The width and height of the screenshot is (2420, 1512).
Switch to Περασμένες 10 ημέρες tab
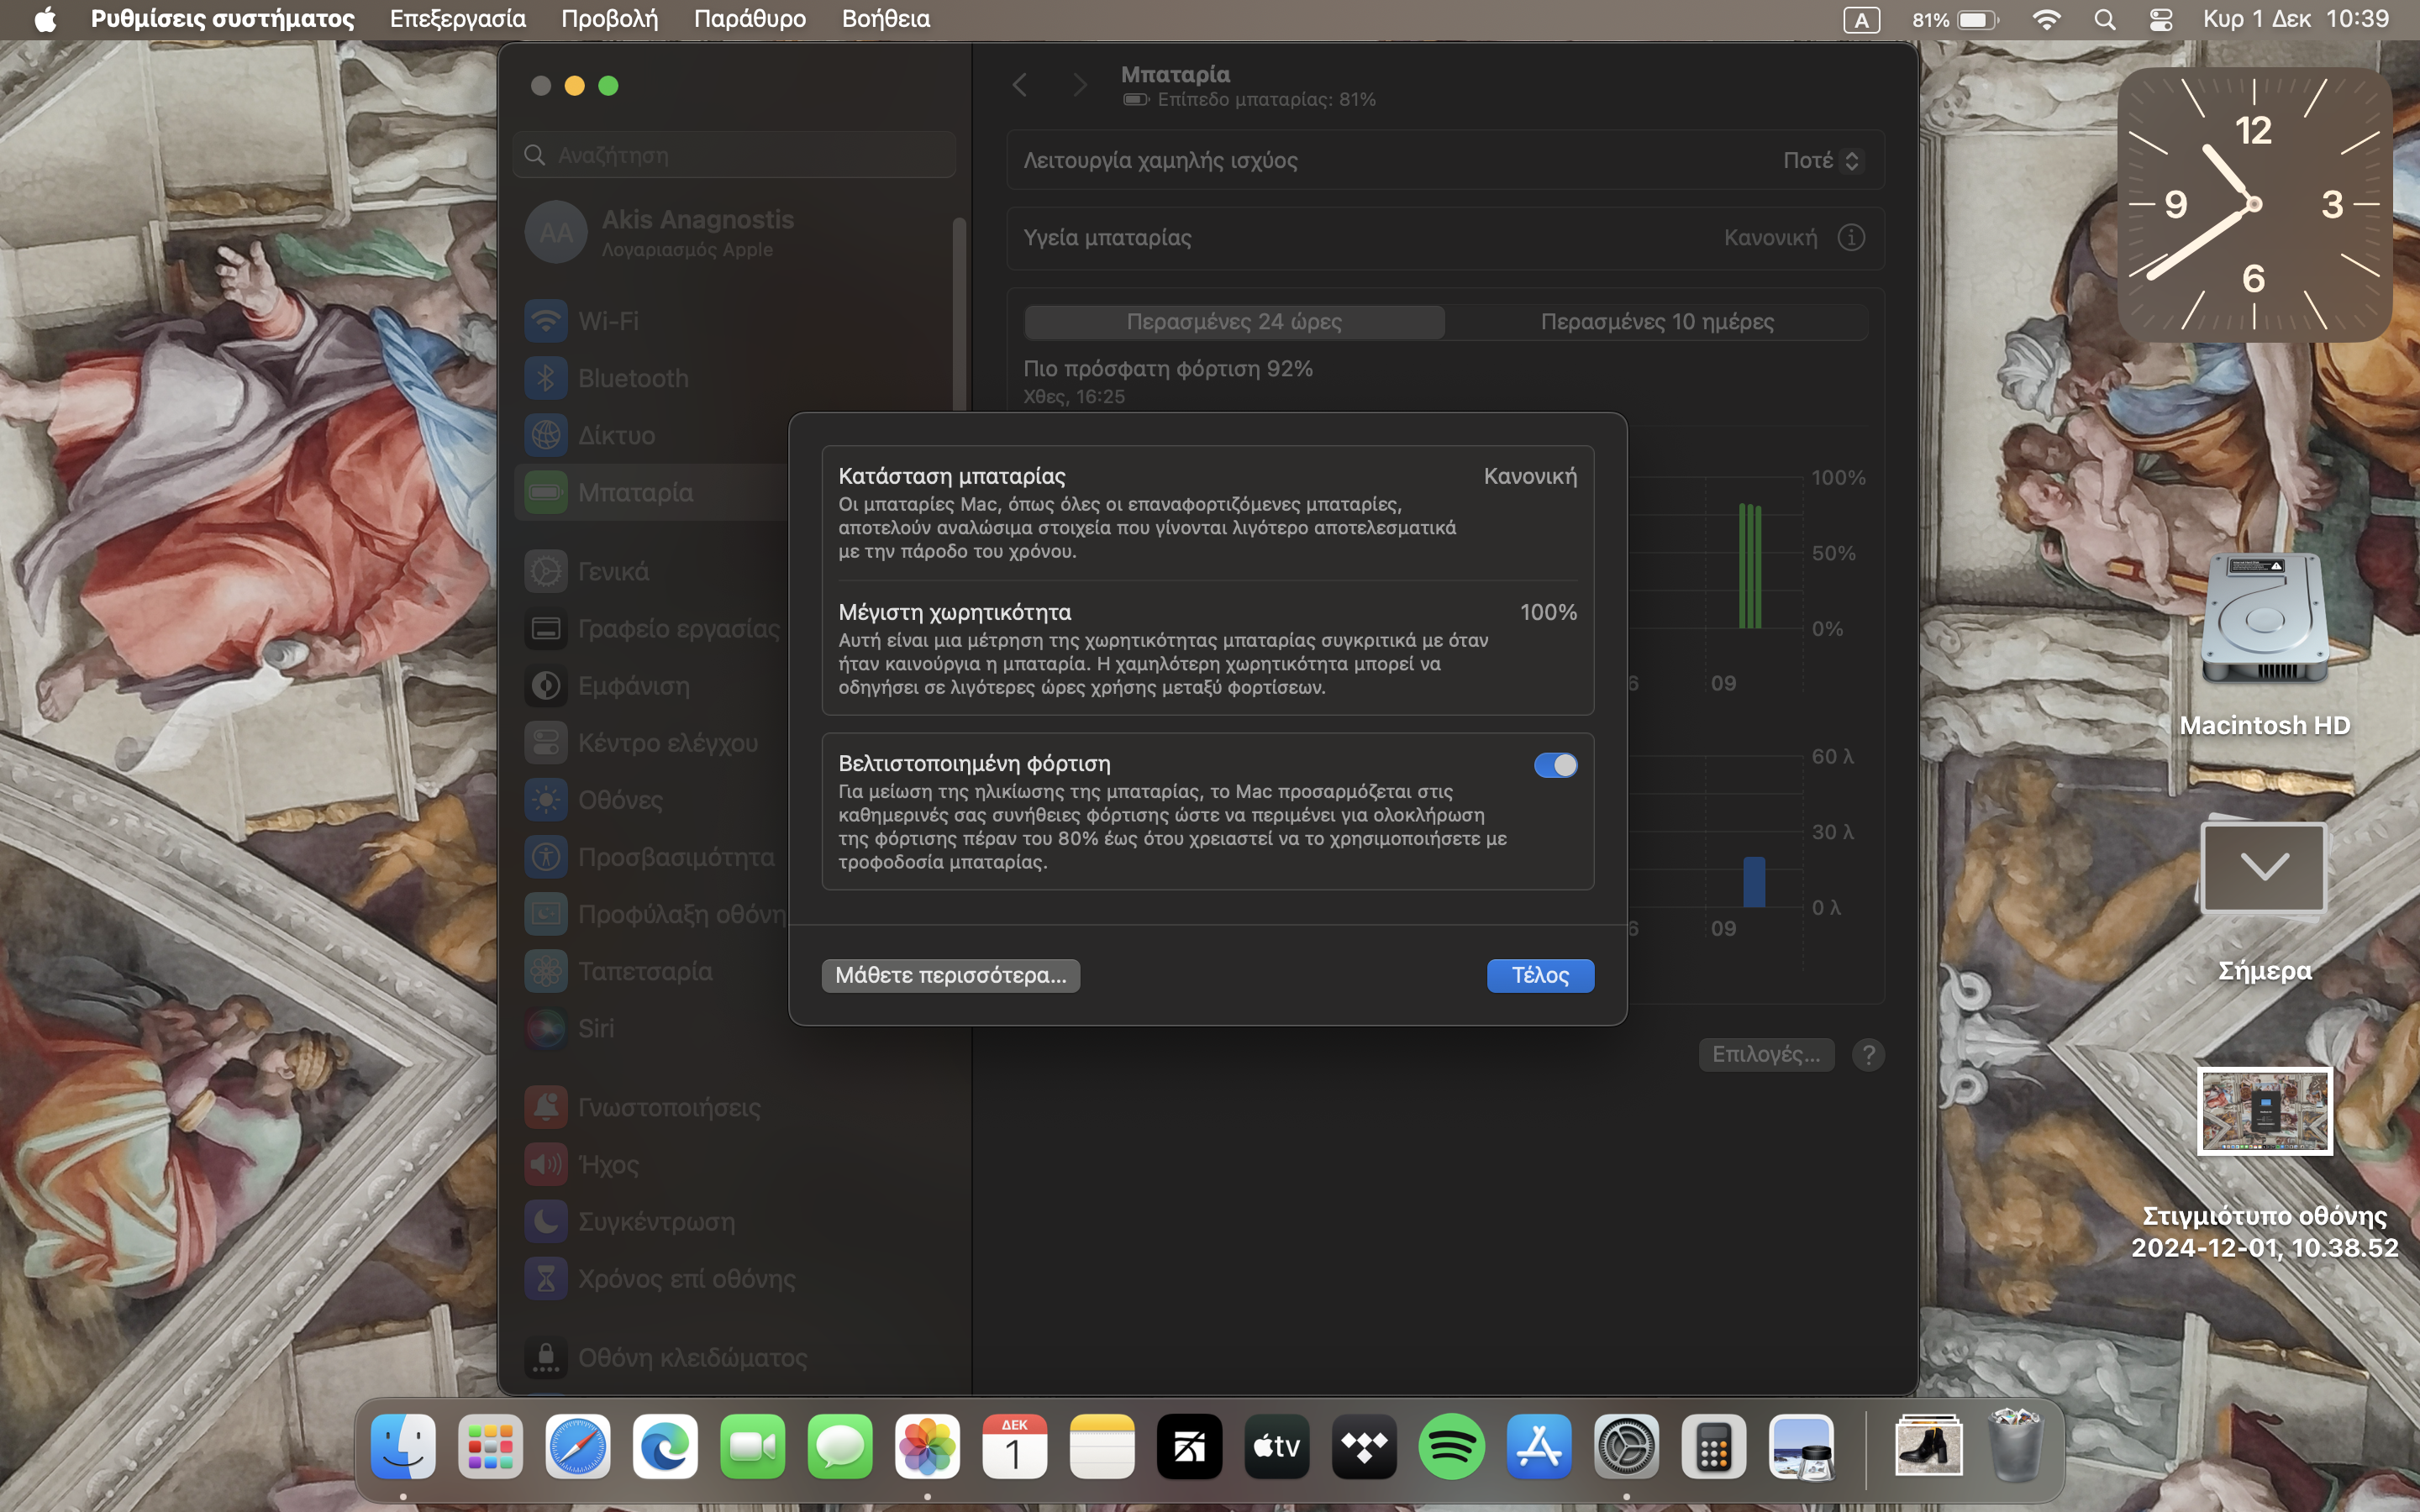click(x=1656, y=322)
